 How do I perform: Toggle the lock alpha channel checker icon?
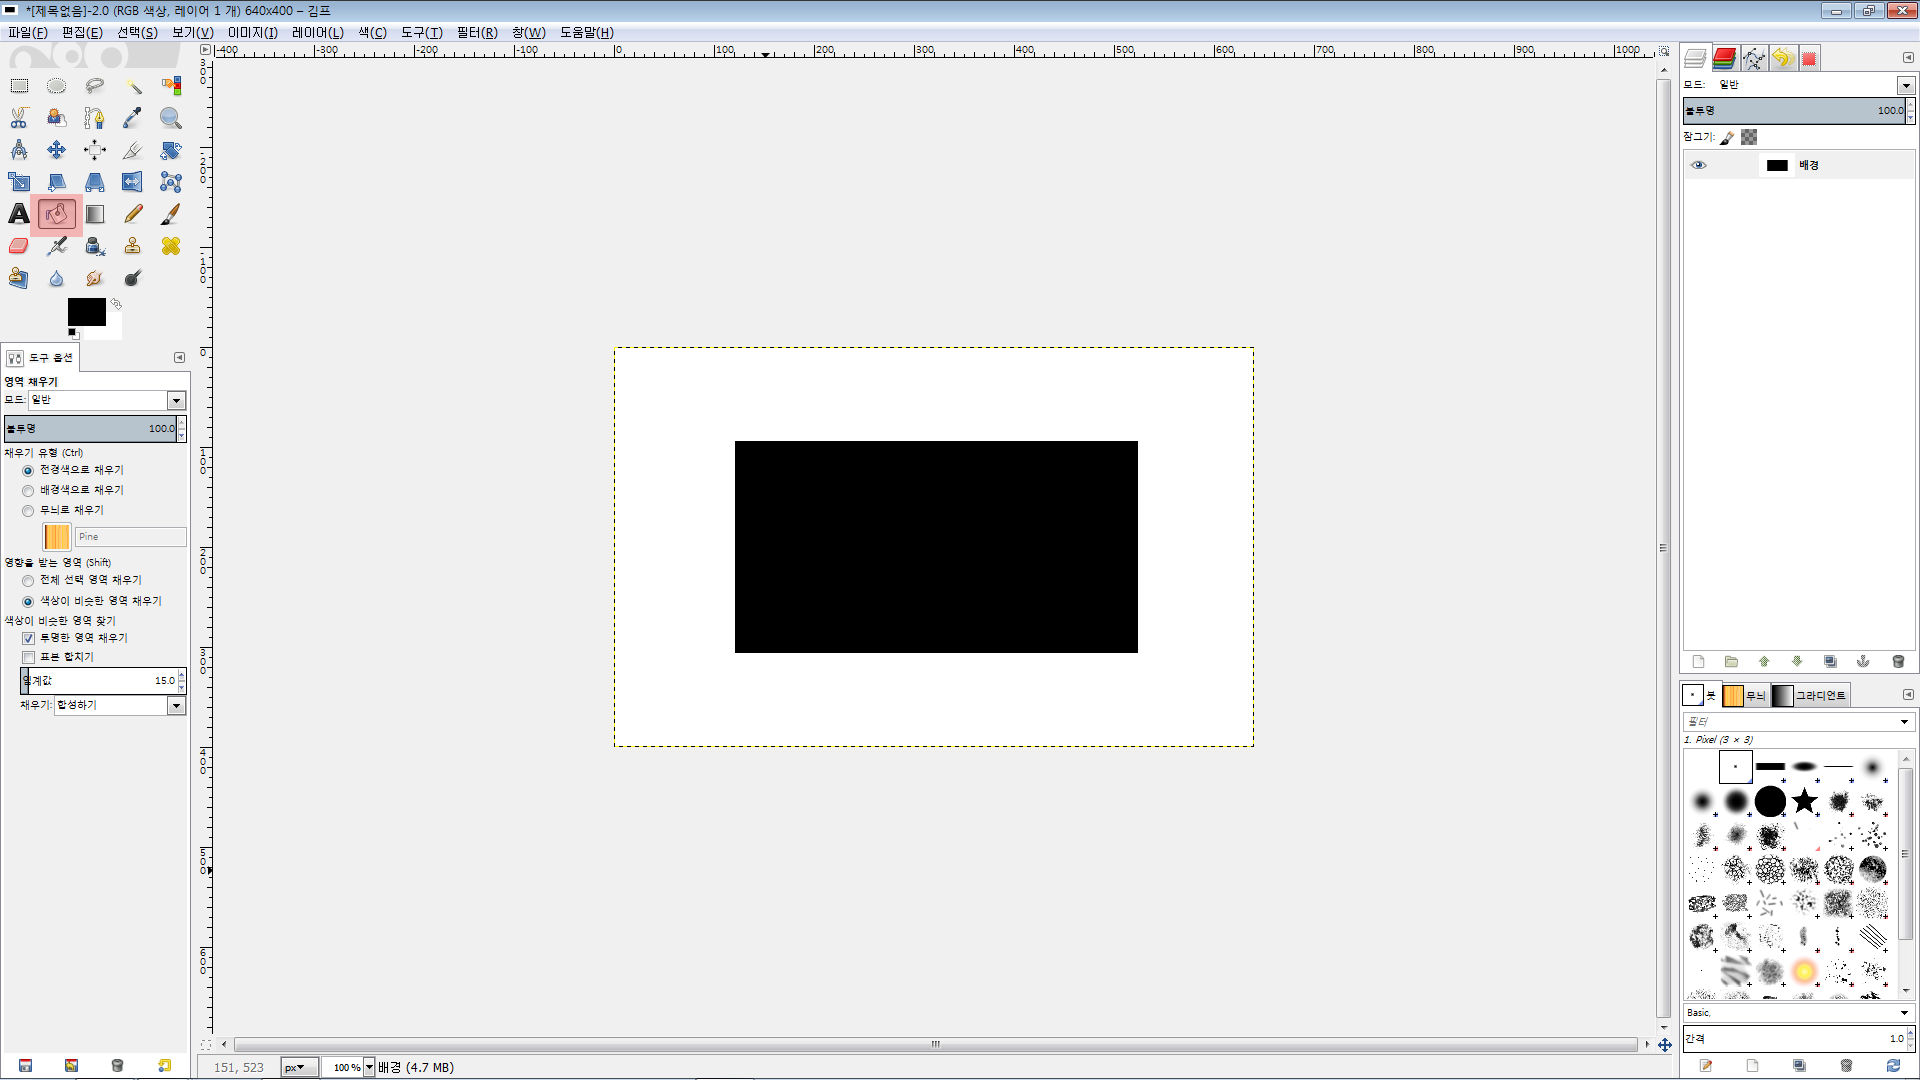[x=1749, y=137]
